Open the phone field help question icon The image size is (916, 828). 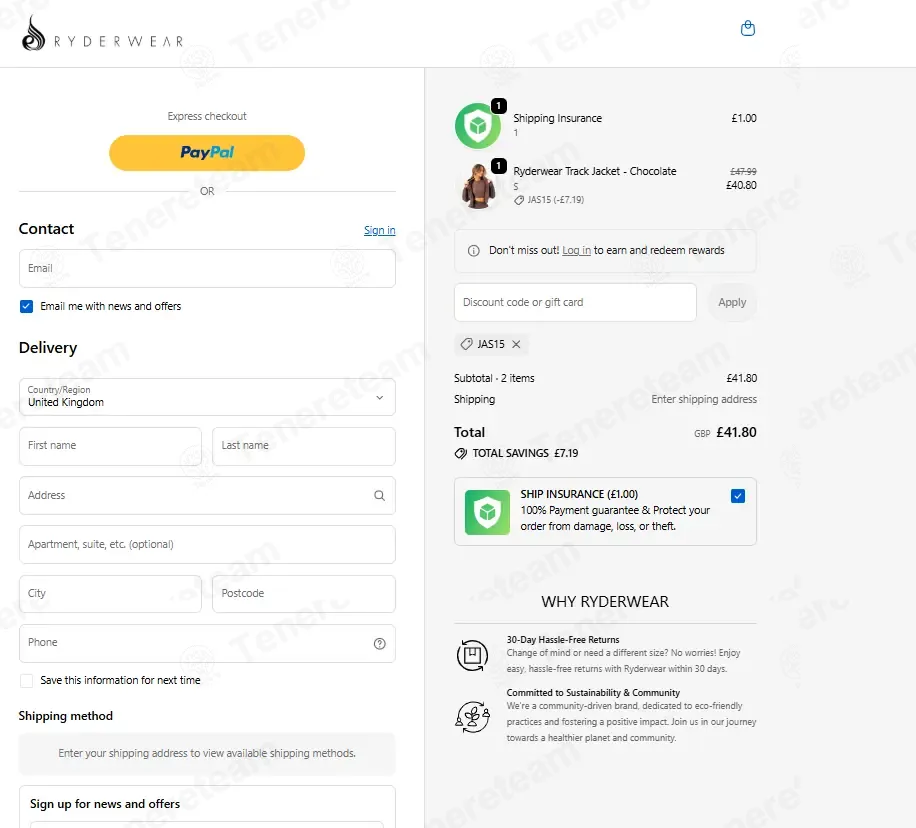click(380, 643)
